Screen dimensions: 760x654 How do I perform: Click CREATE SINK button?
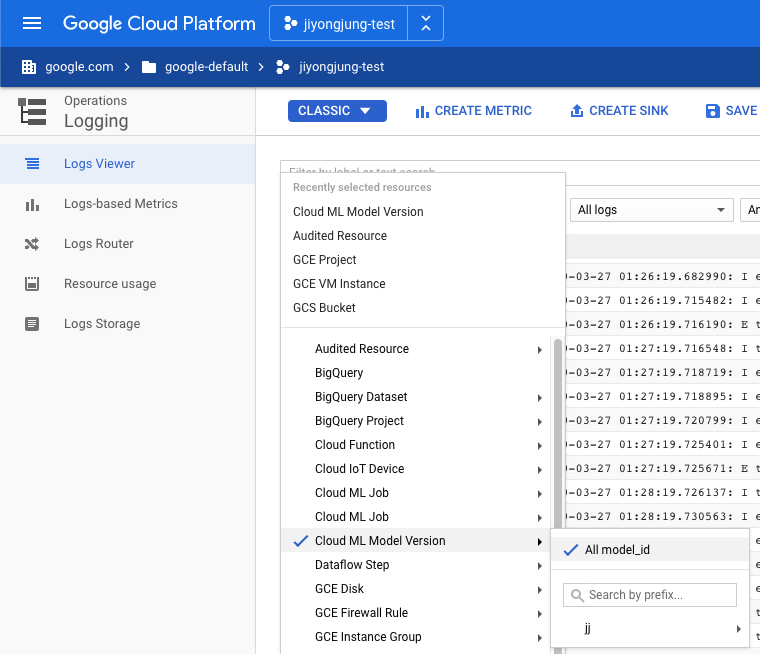(619, 111)
